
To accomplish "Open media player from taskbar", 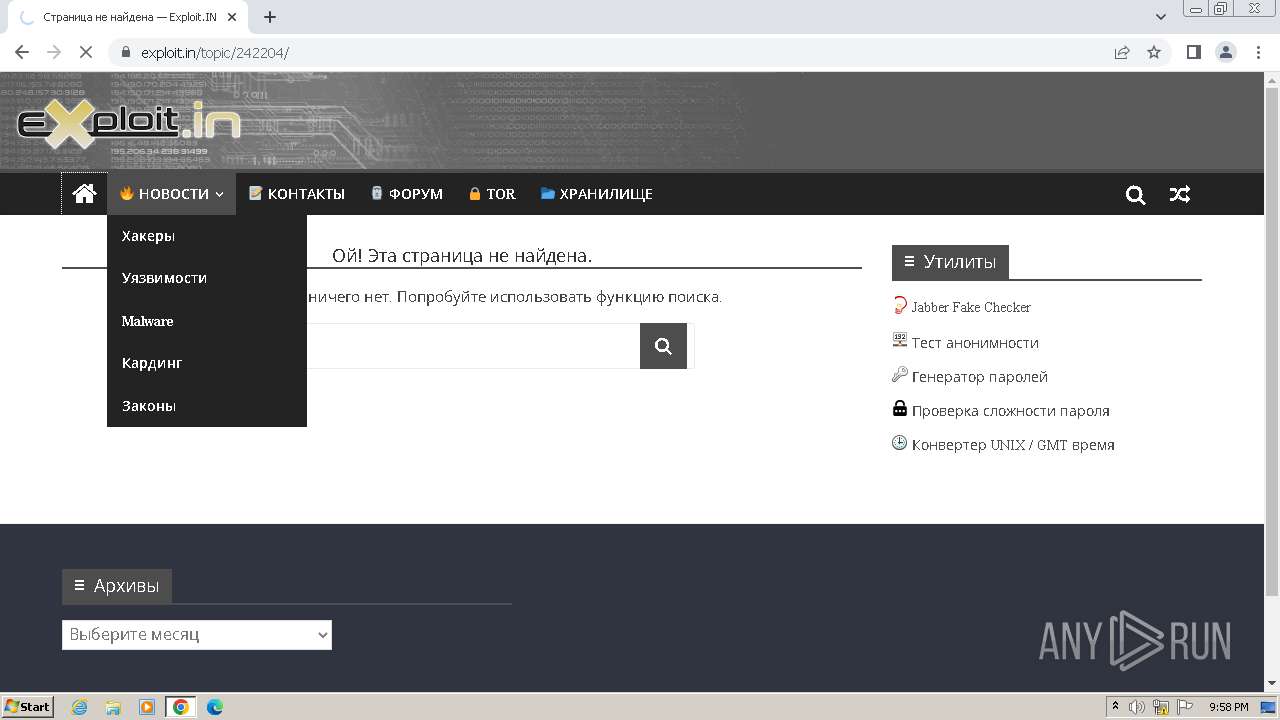I will 147,707.
